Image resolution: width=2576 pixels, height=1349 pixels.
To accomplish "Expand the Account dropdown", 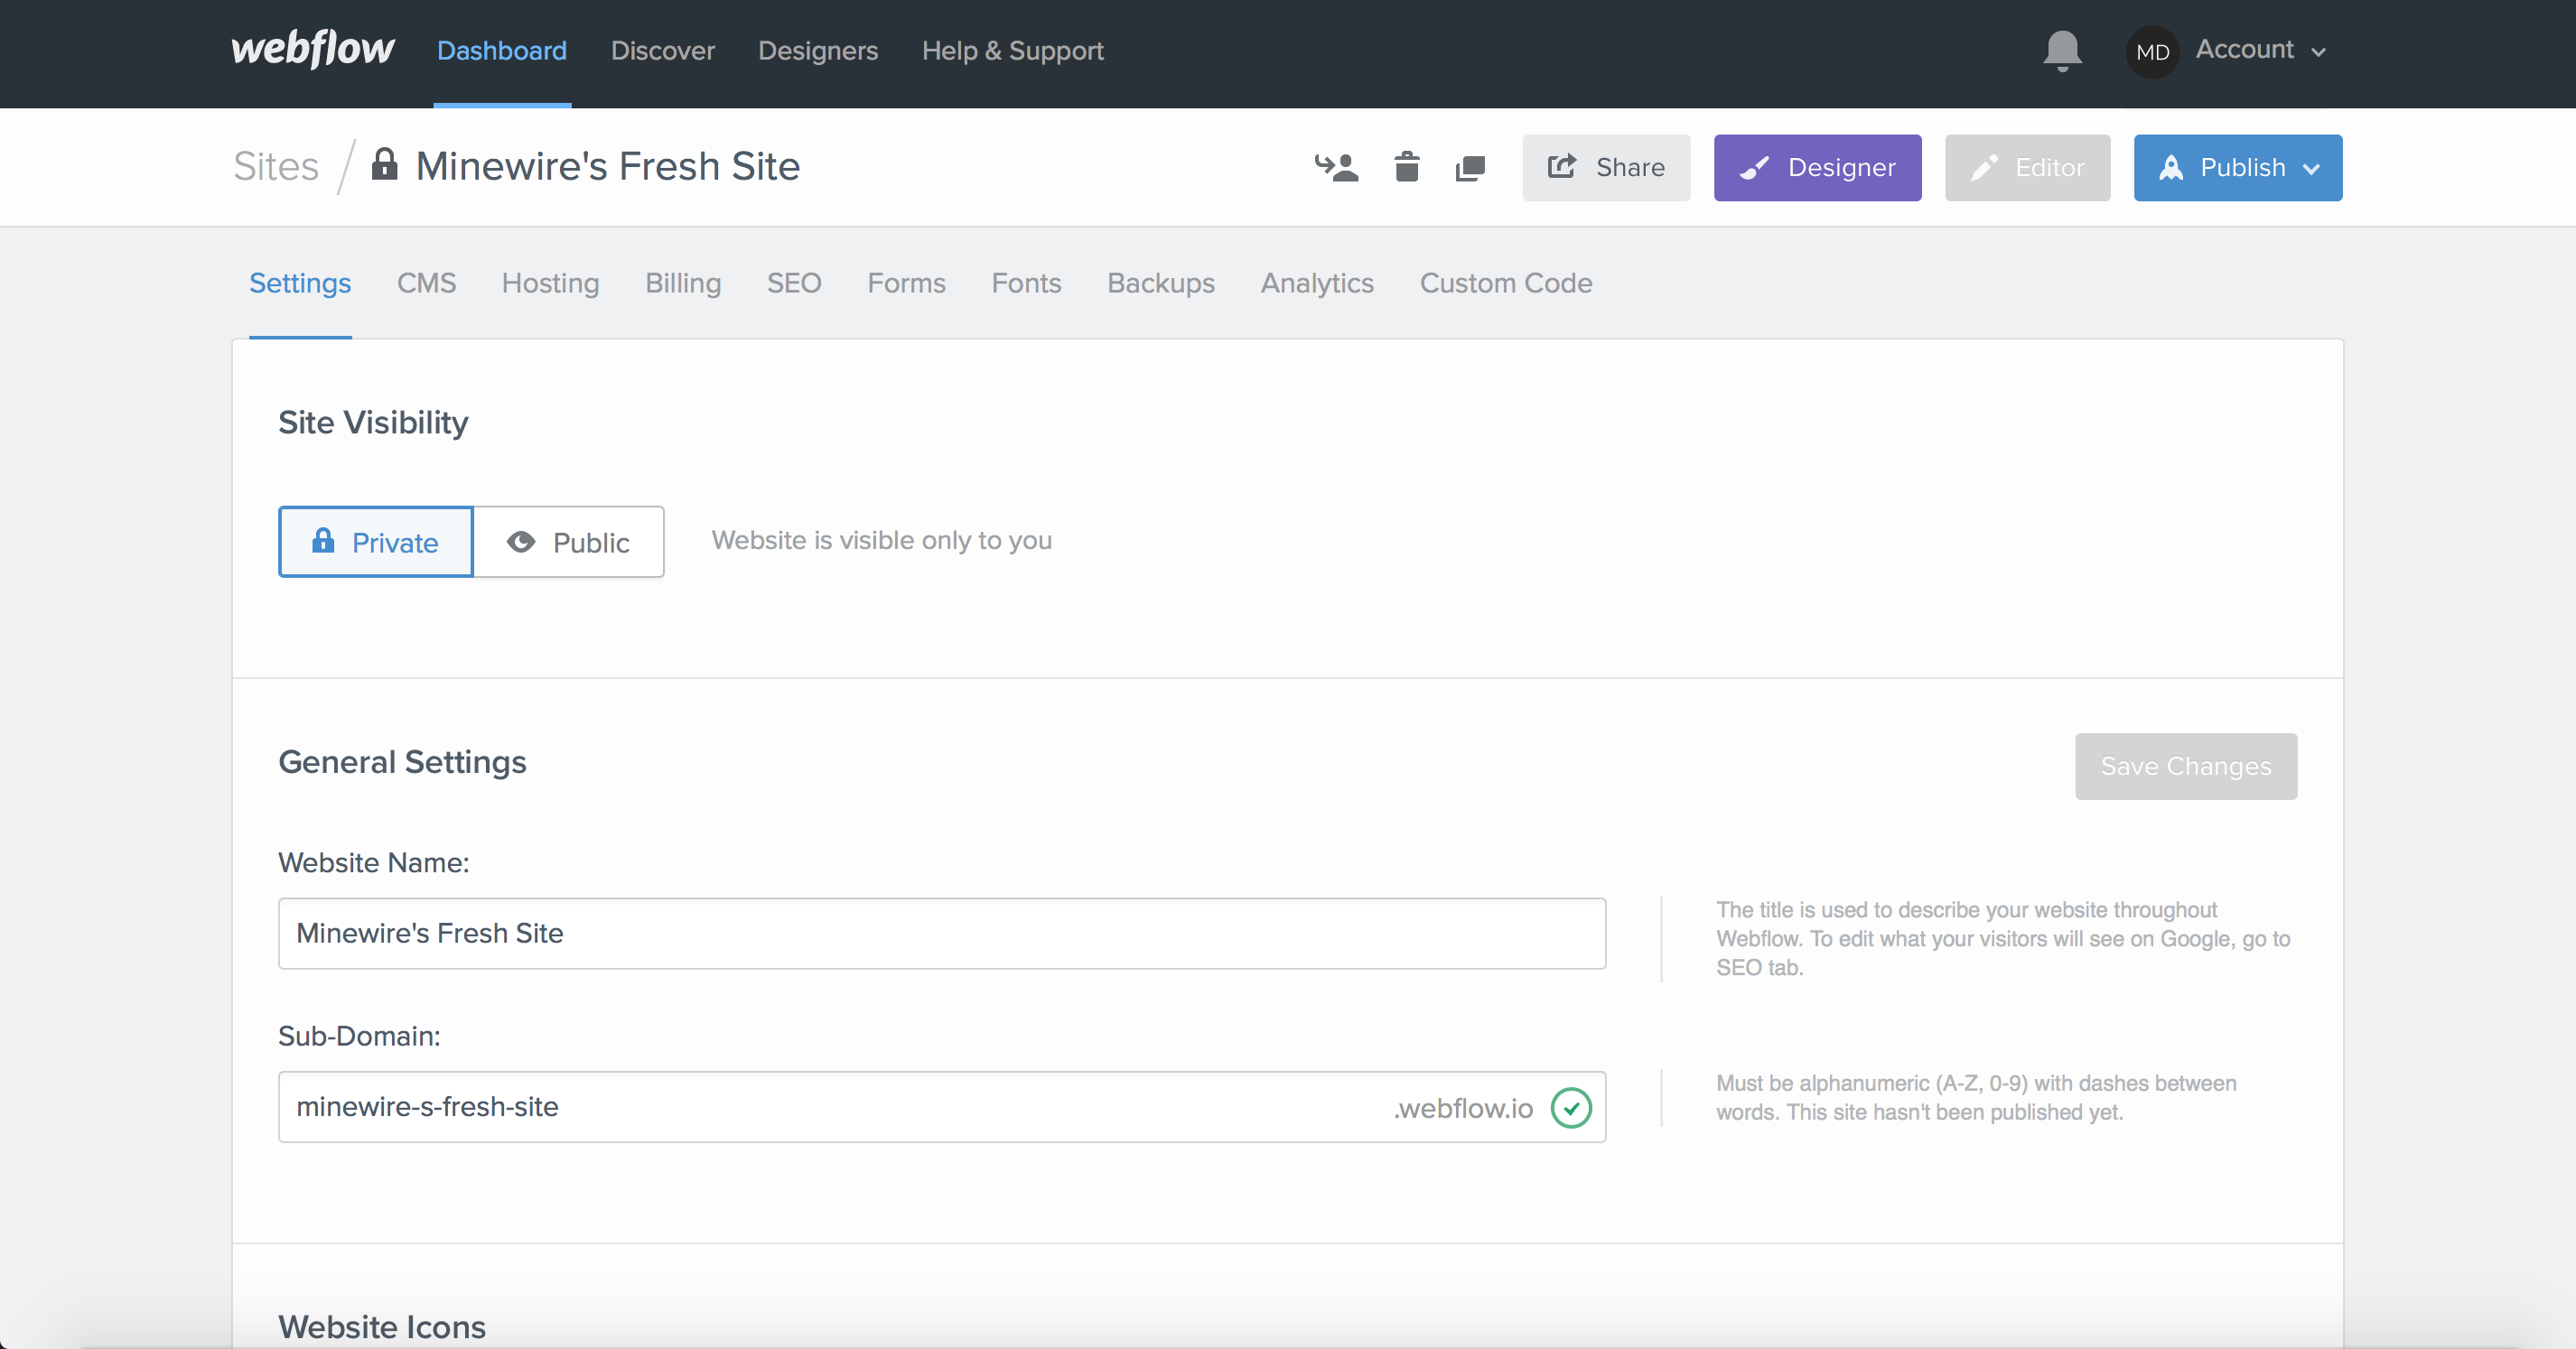I will pyautogui.click(x=2261, y=50).
